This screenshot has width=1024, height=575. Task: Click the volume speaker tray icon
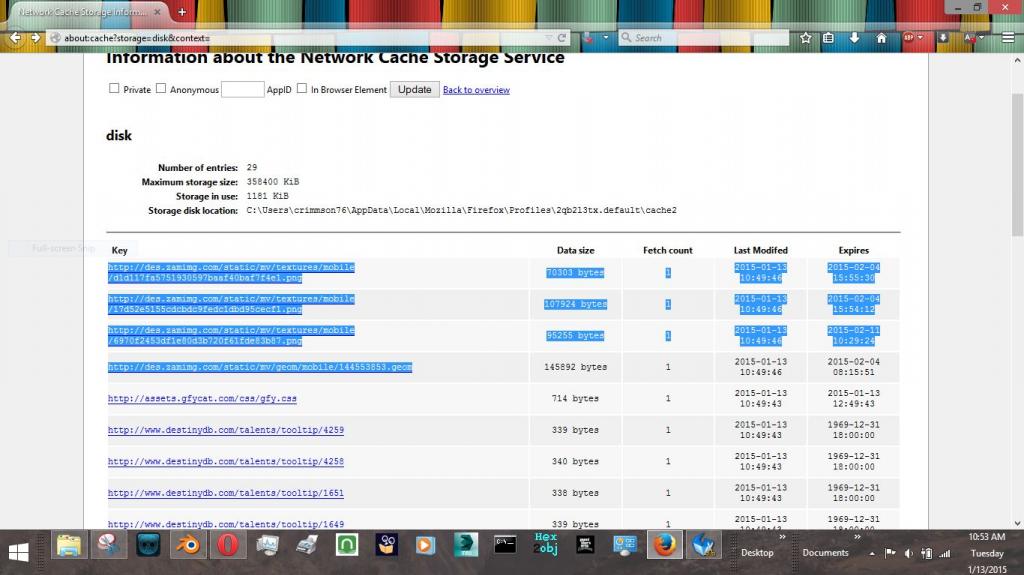(x=908, y=553)
